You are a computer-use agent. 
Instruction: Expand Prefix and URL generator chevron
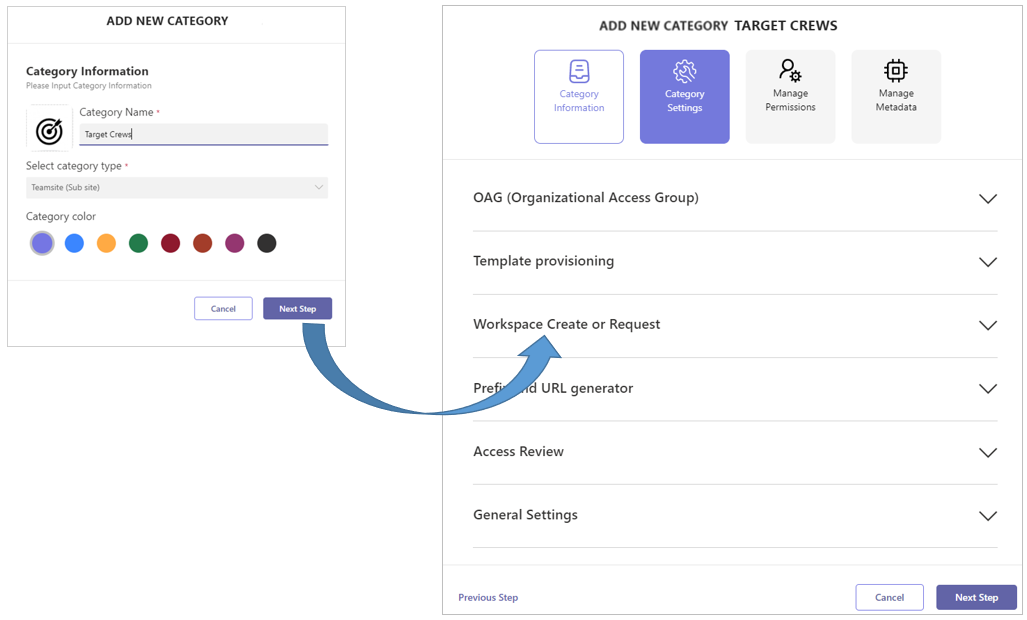click(988, 388)
